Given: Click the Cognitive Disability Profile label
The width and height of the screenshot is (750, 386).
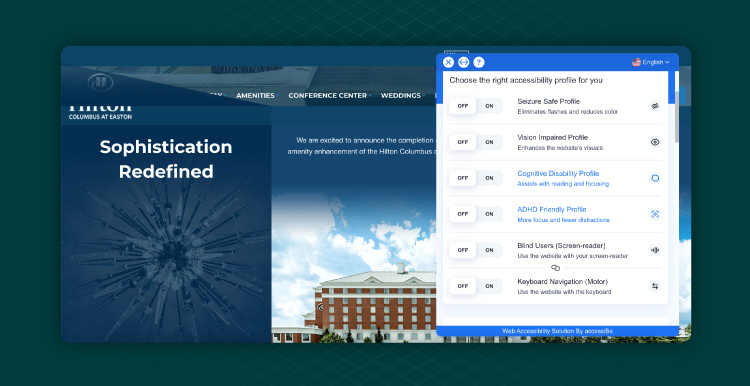Looking at the screenshot, I should tap(558, 173).
